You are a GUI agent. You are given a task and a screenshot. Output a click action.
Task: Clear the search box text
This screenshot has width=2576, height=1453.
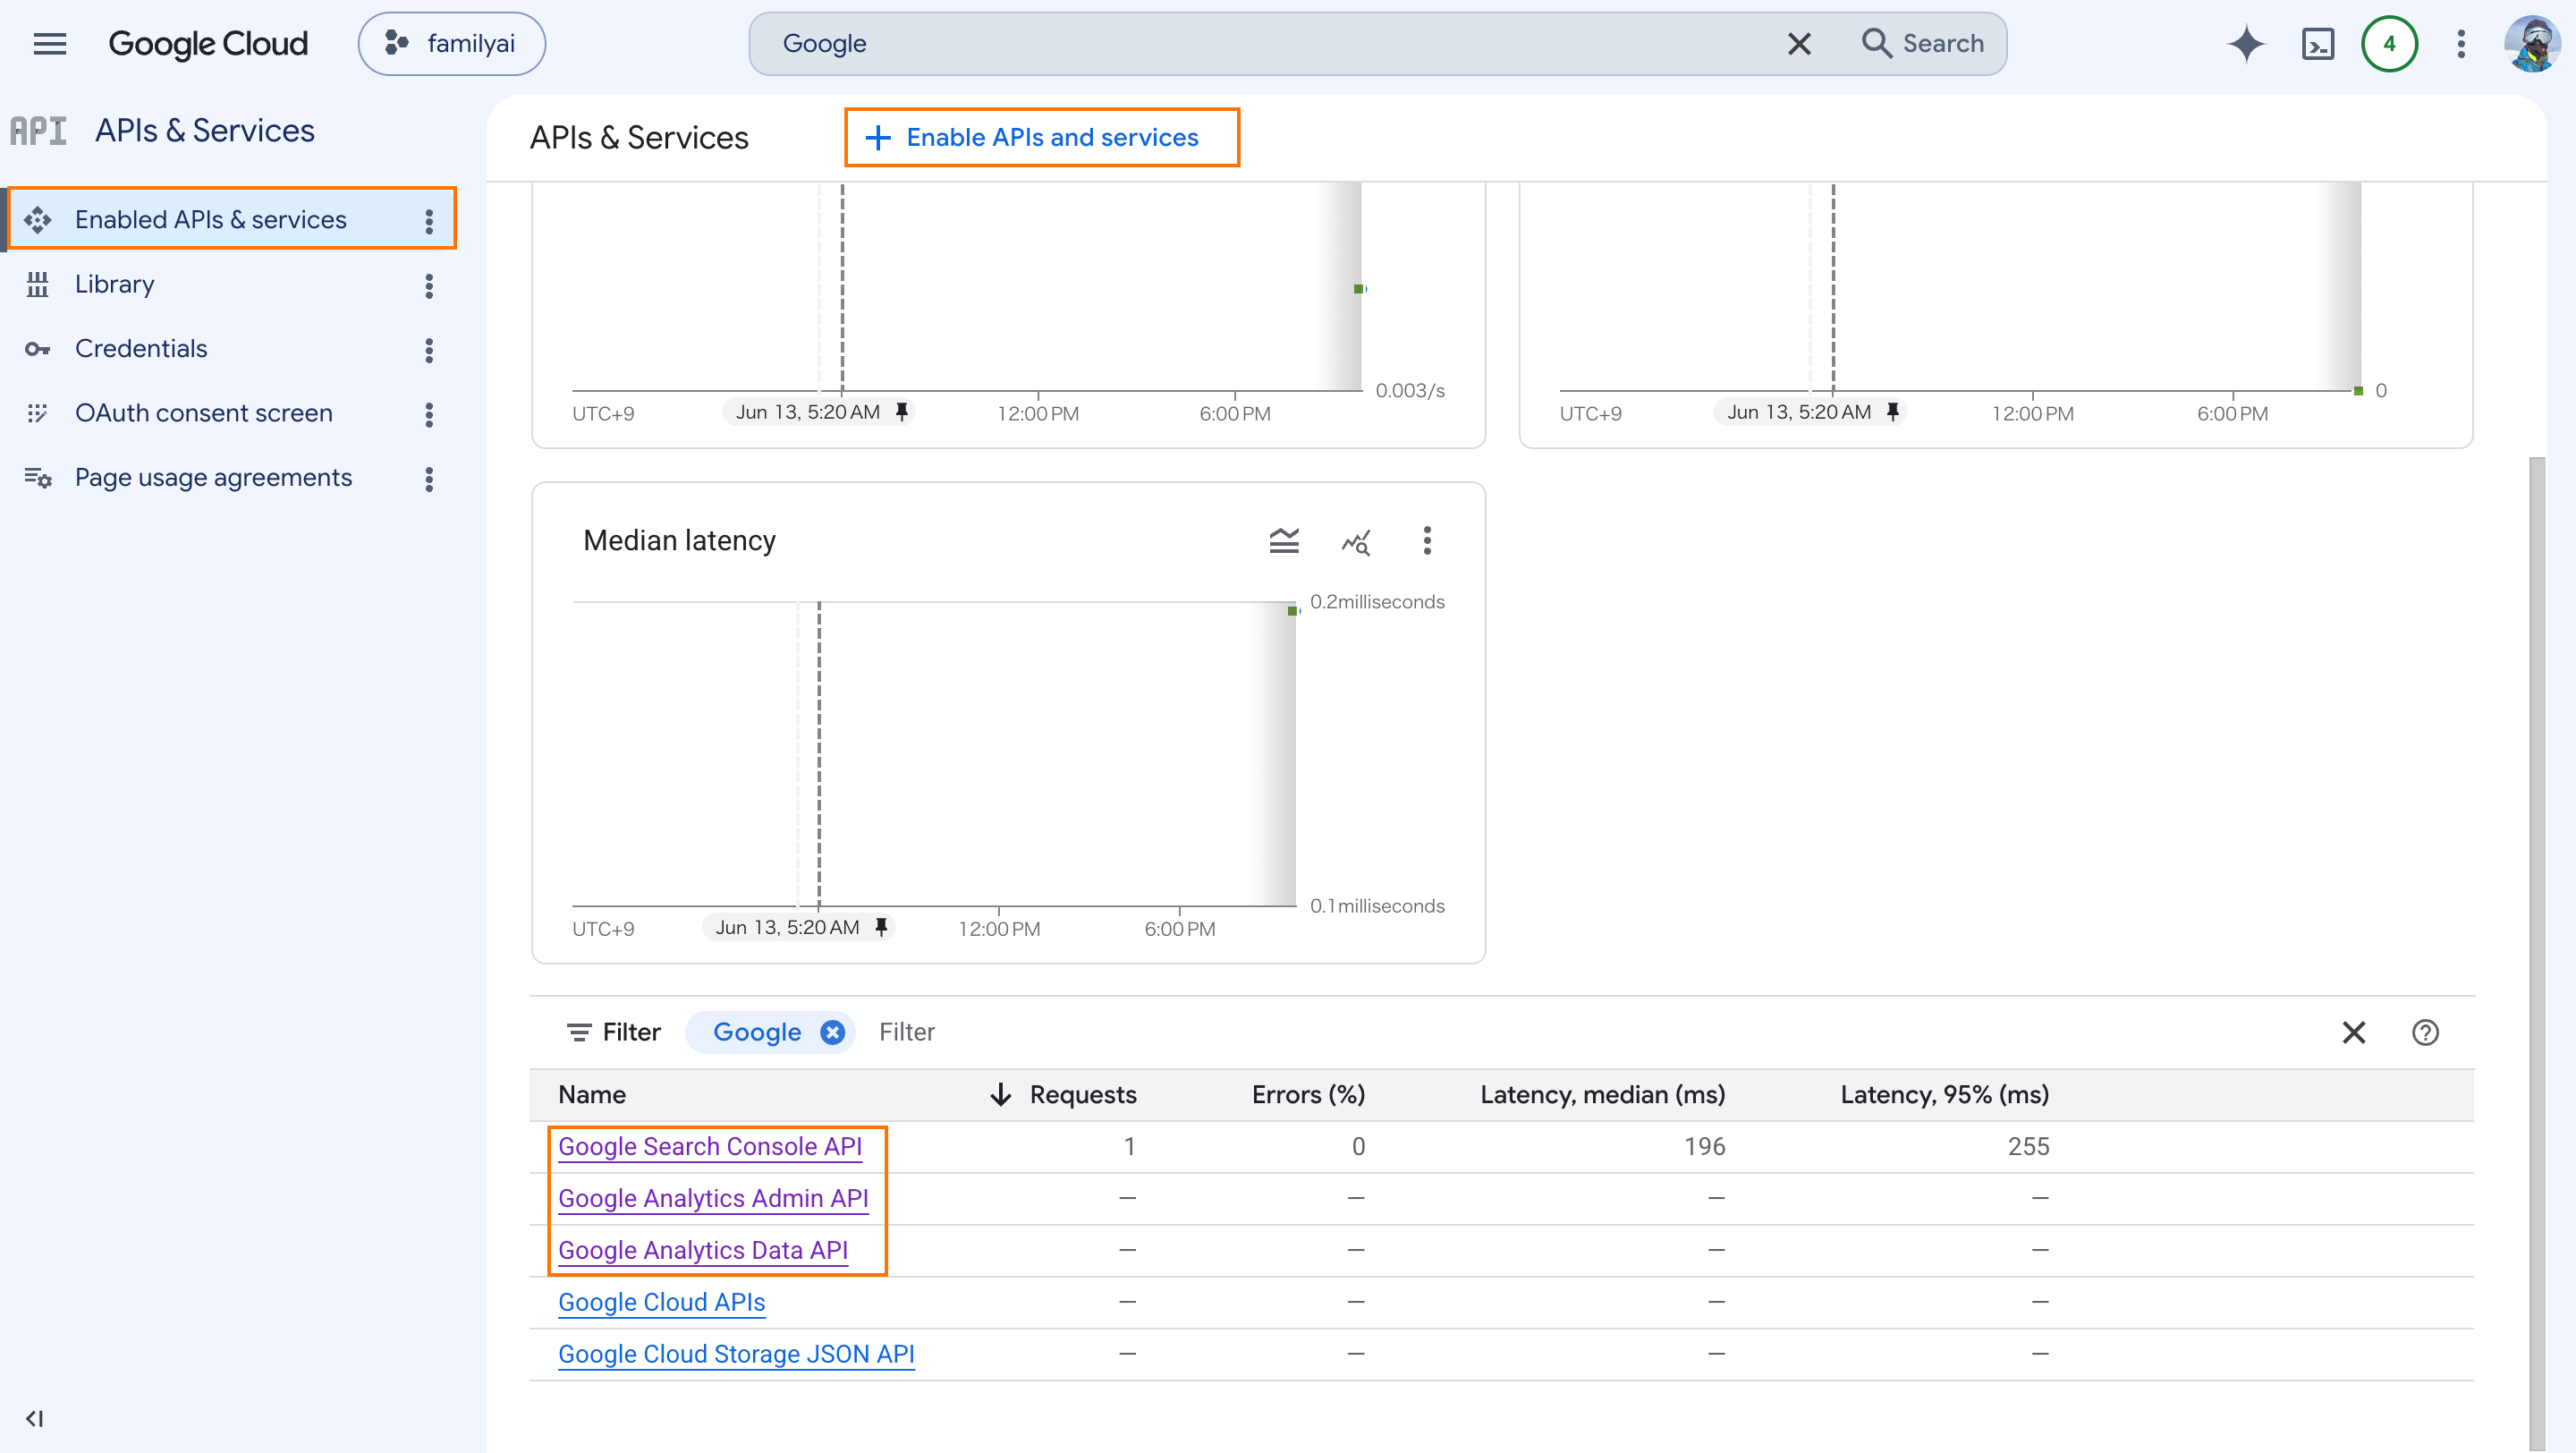click(x=1799, y=44)
